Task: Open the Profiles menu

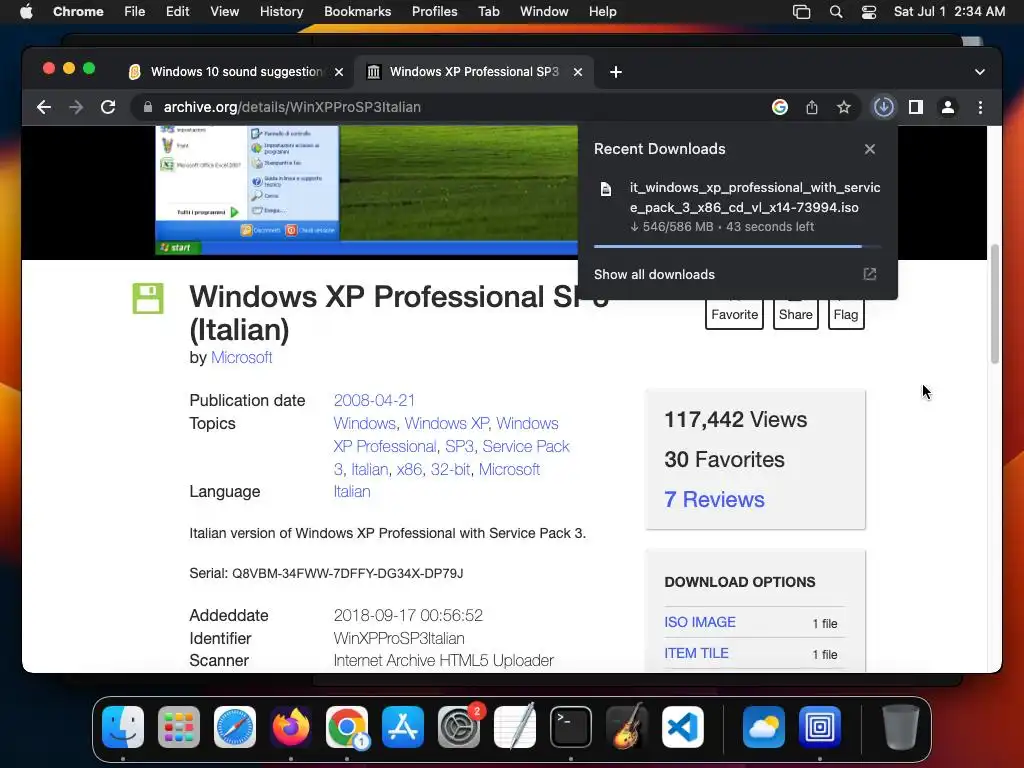Action: 435,11
